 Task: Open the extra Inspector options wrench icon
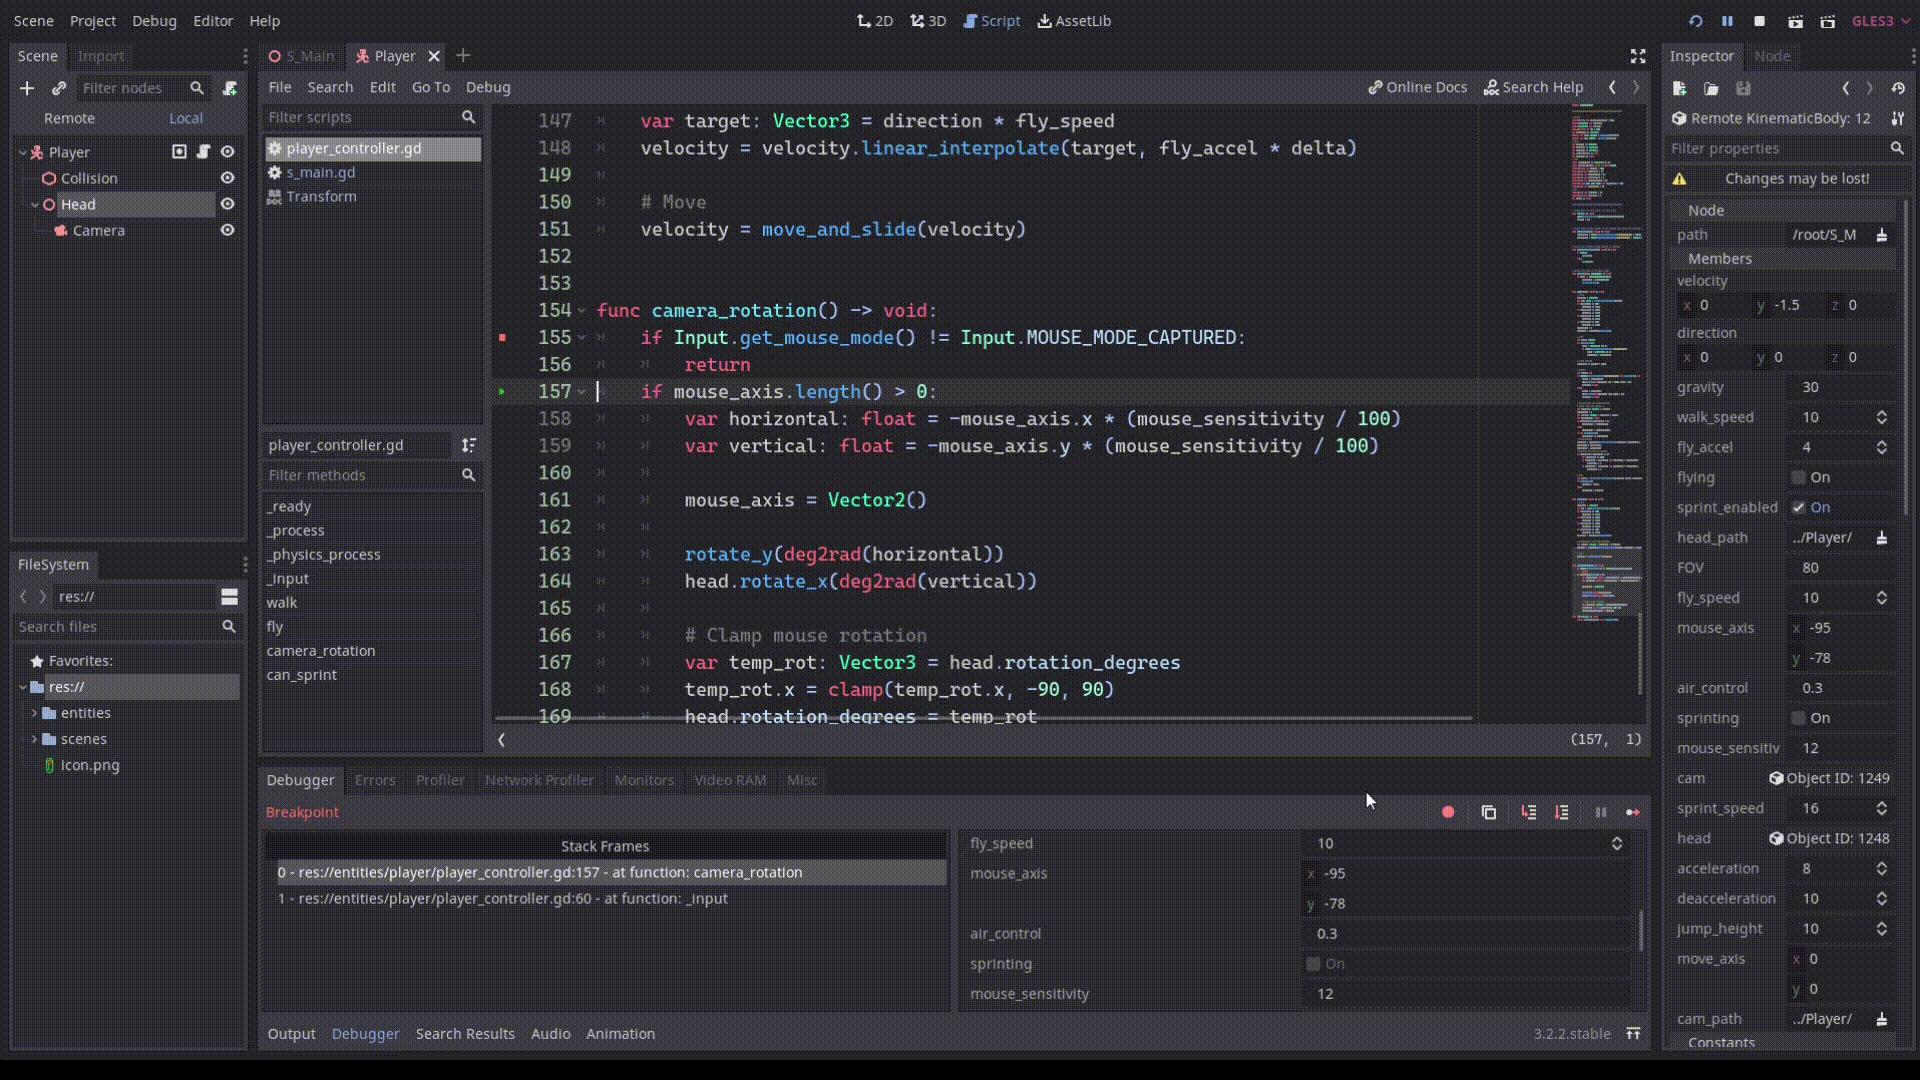pyautogui.click(x=1900, y=118)
